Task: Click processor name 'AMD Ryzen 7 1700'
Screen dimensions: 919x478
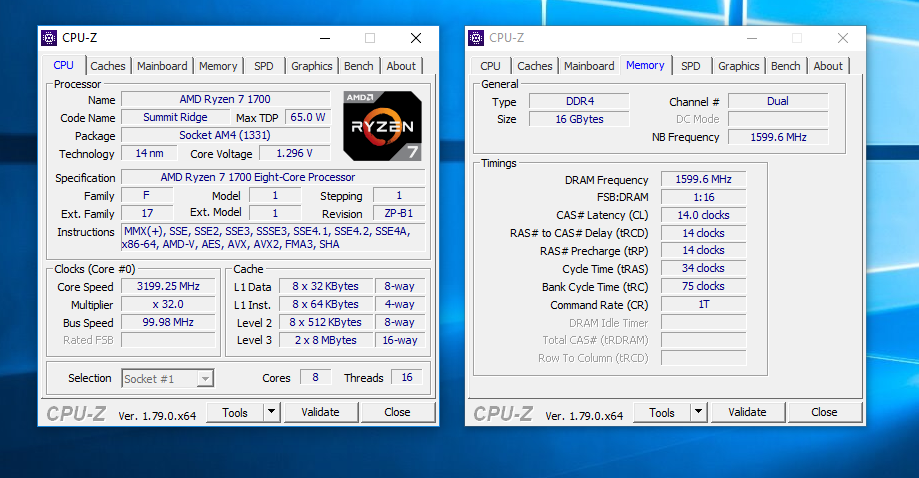Action: tap(226, 100)
